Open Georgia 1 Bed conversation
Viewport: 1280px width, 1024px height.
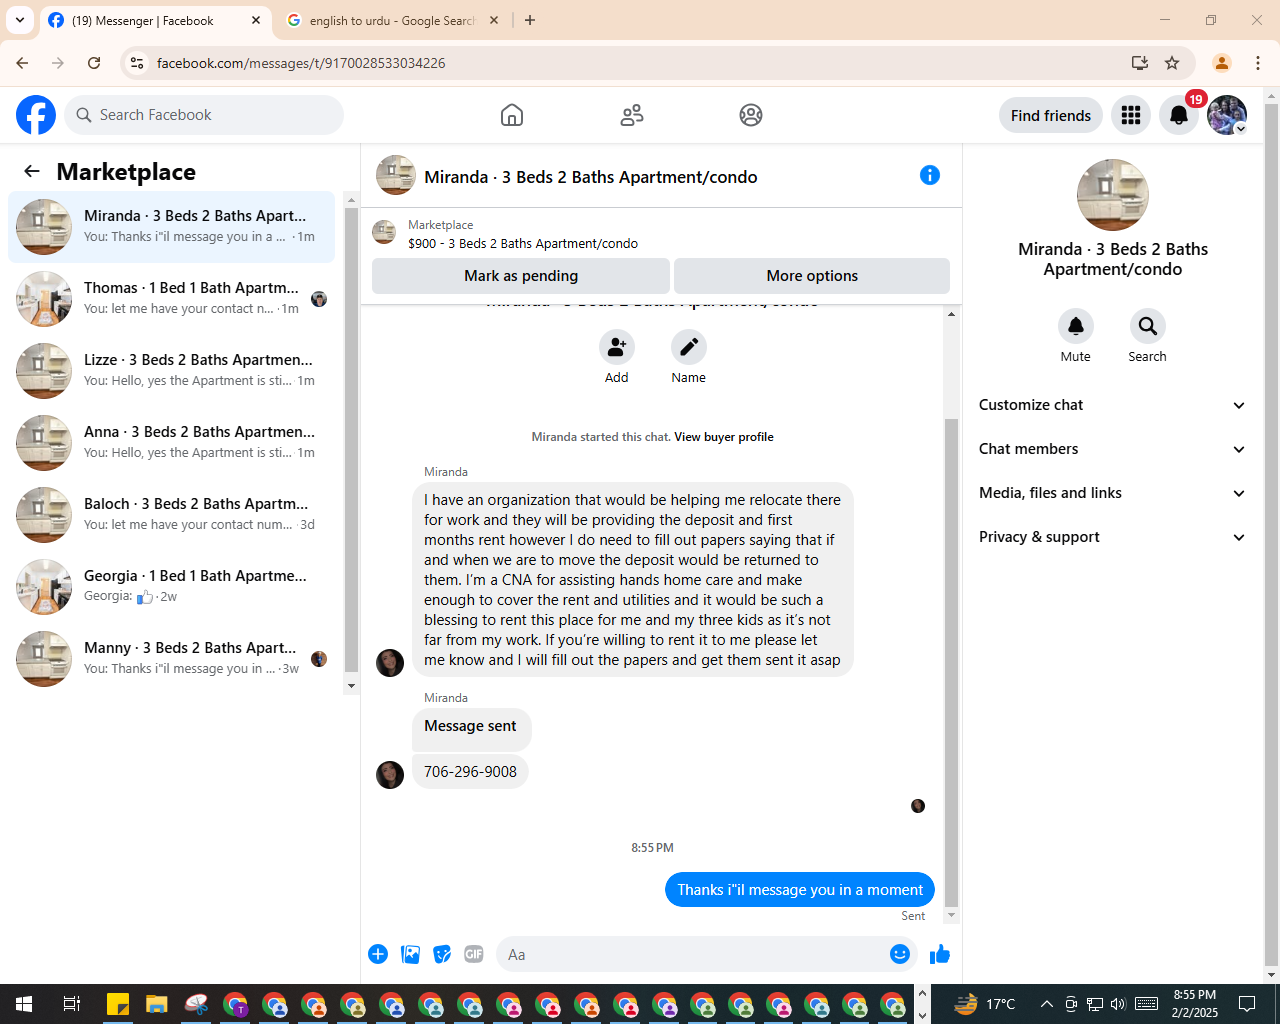[172, 587]
